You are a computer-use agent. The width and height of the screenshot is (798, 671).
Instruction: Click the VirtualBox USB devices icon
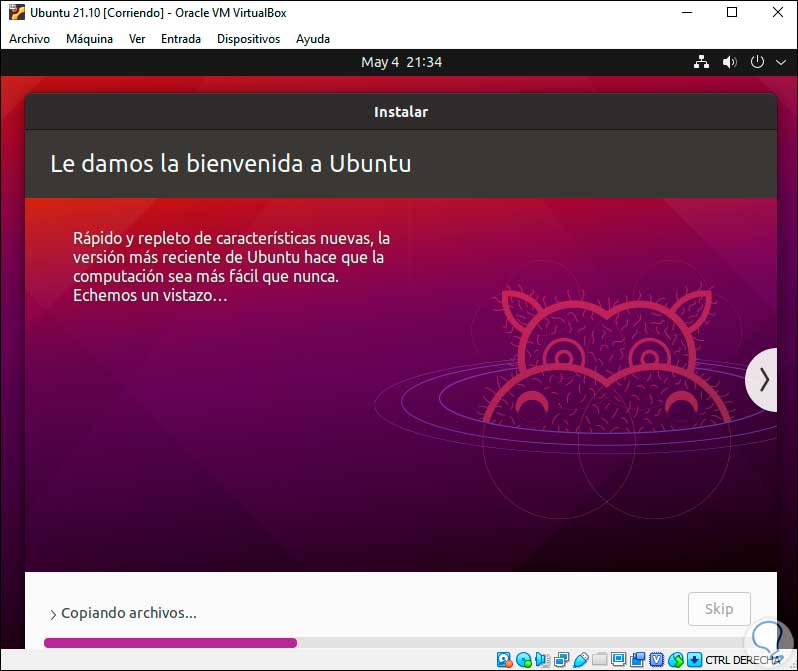coord(581,660)
